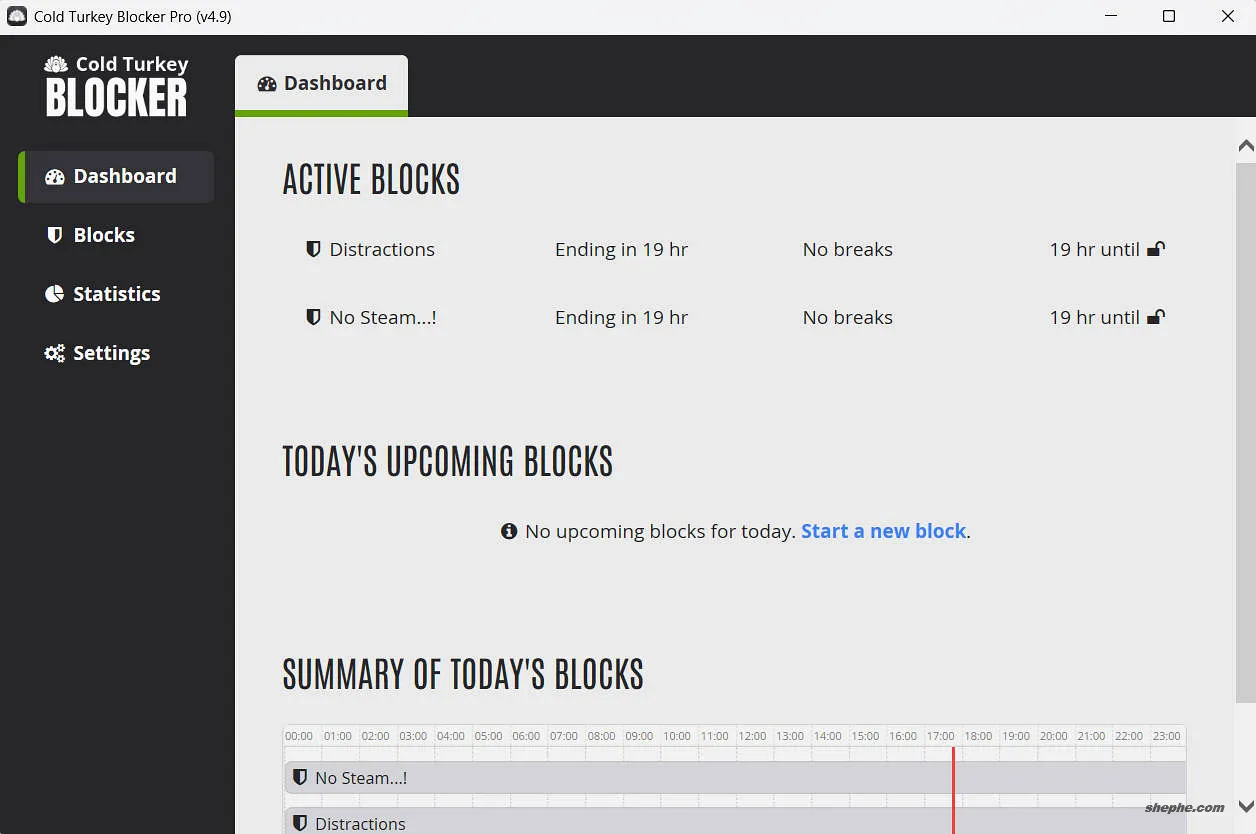This screenshot has width=1256, height=834.
Task: Click the unlock padlock icon for Distractions
Action: 1156,249
